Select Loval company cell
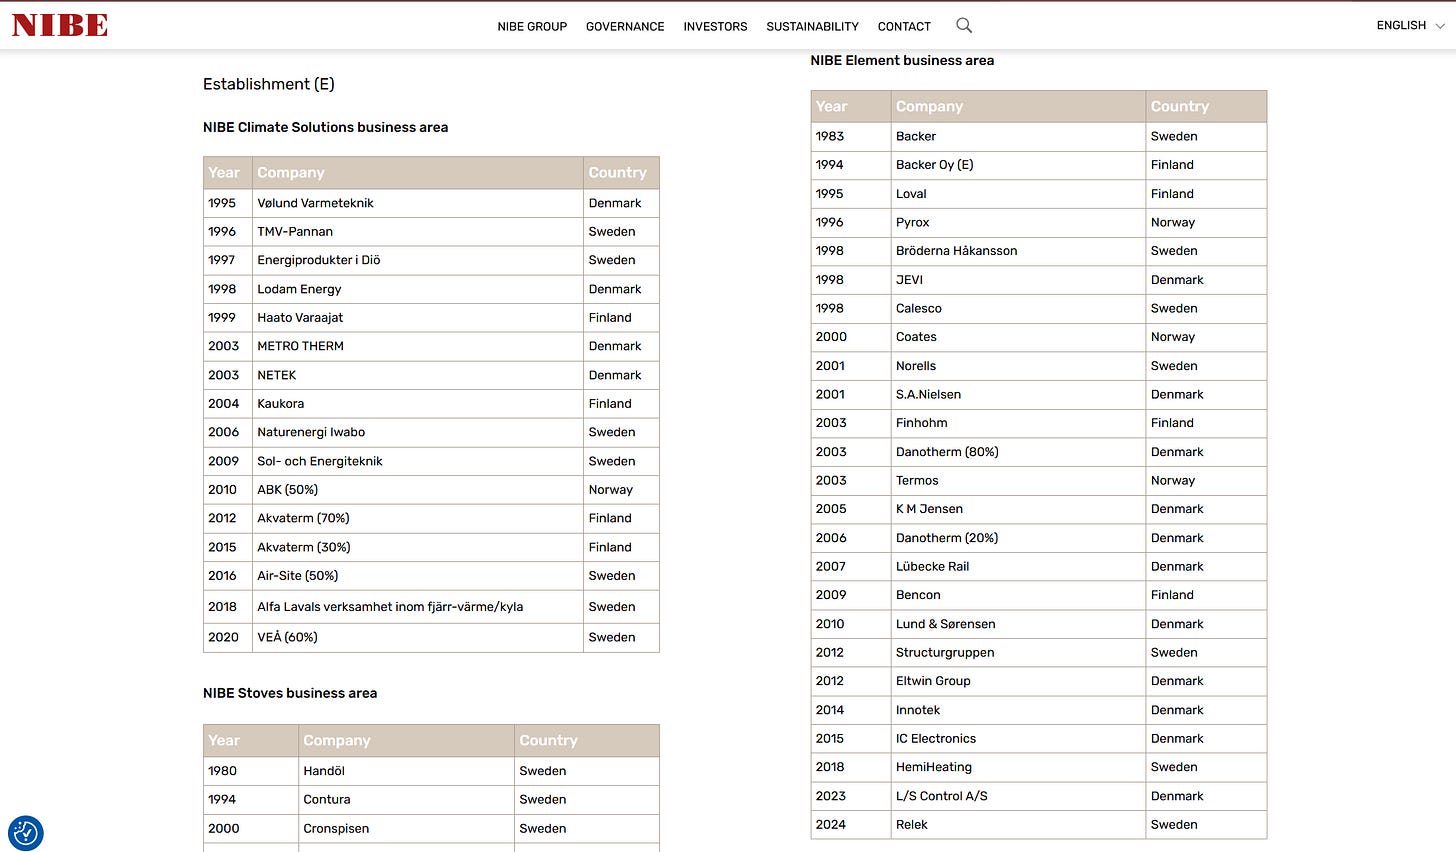Viewport: 1456px width, 852px height. [x=1018, y=194]
